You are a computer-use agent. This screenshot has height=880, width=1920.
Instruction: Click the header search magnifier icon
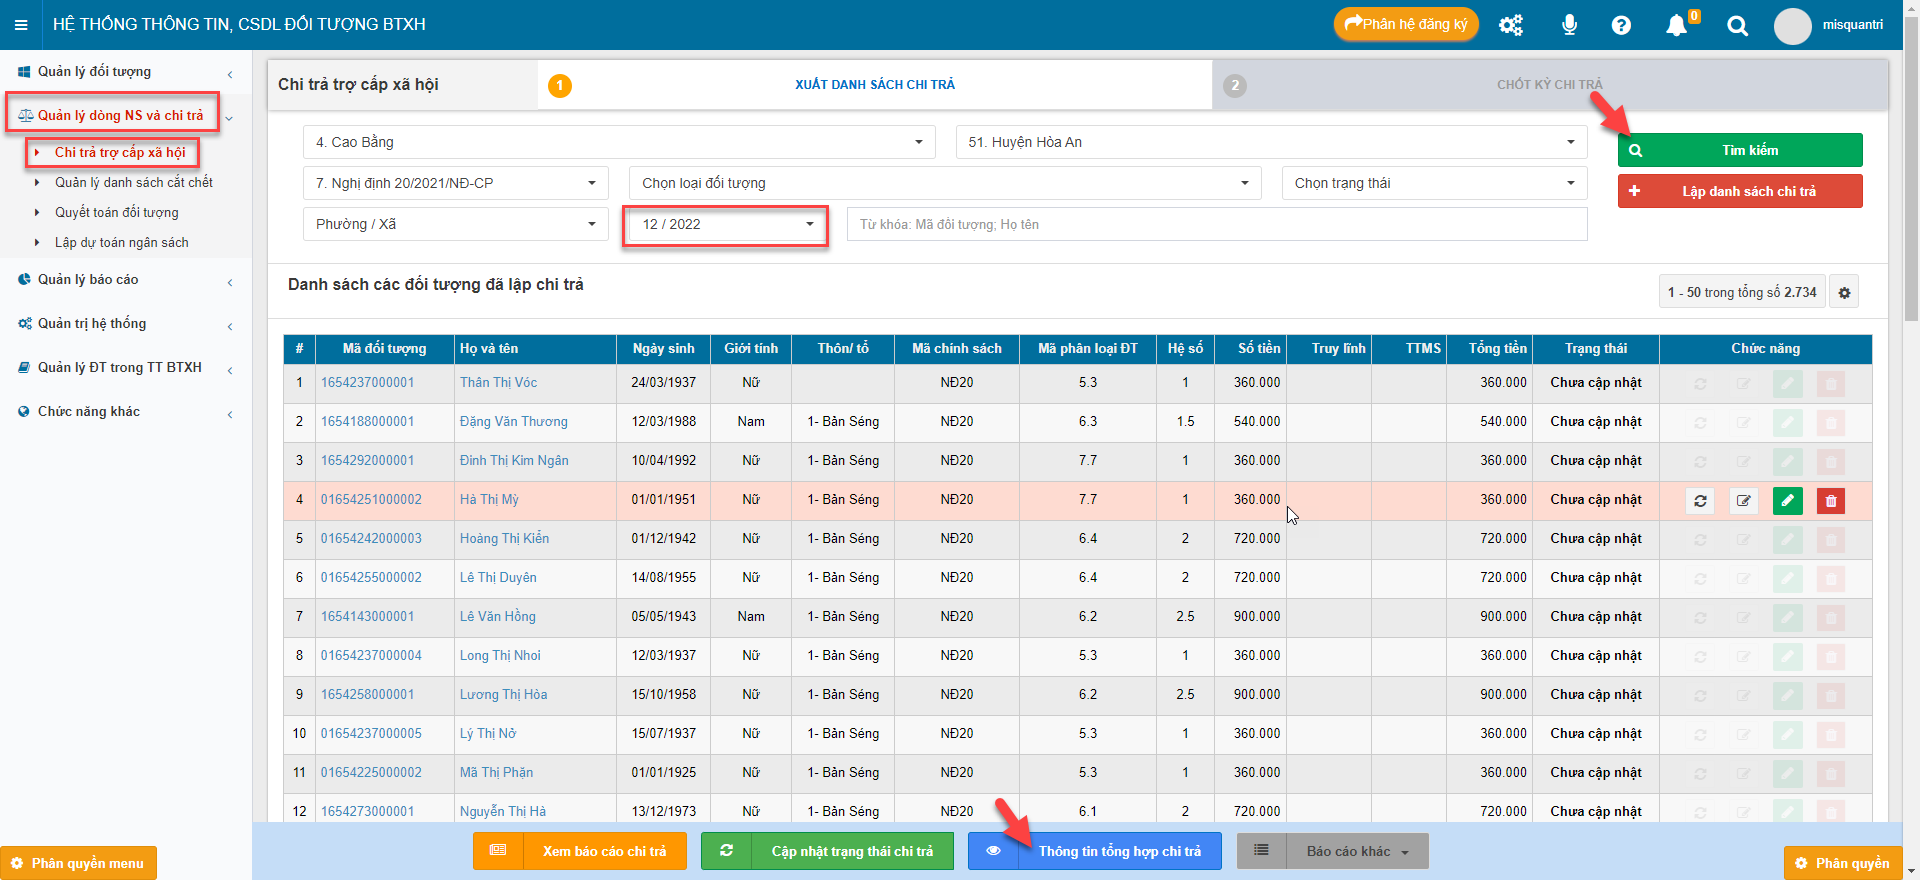click(x=1737, y=26)
